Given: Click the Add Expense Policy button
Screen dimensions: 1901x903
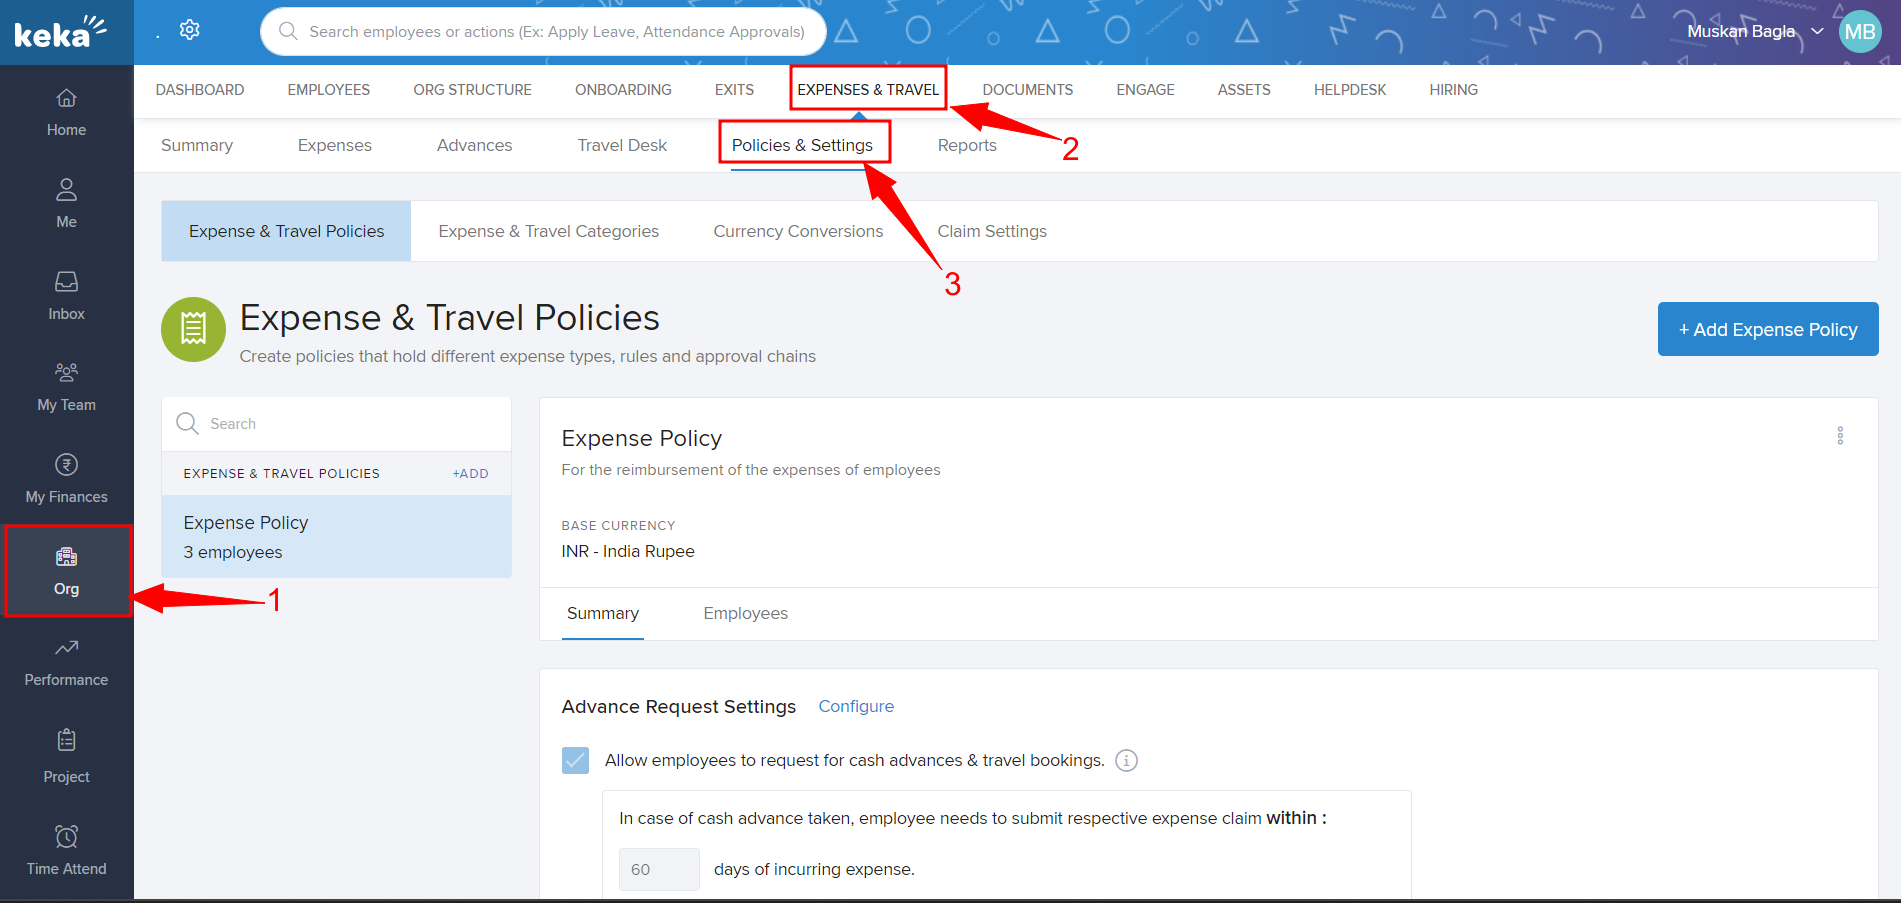Looking at the screenshot, I should click(x=1767, y=329).
